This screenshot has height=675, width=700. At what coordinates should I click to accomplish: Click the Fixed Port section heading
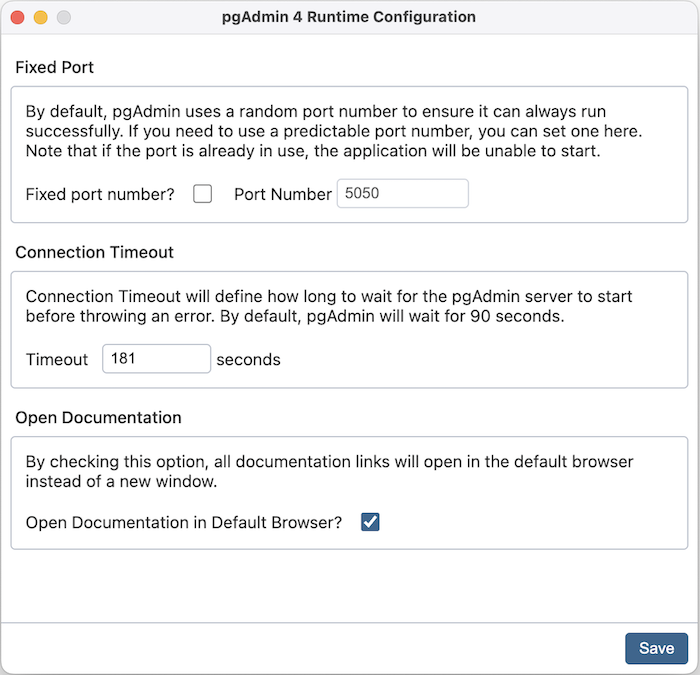coord(55,67)
